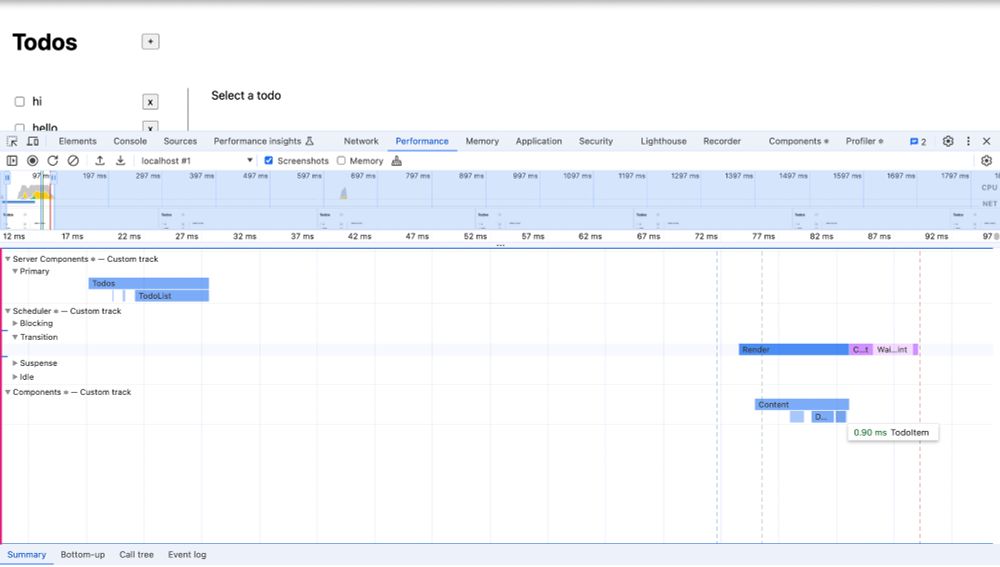Select the Performance tab
Image resolution: width=1000 pixels, height=567 pixels.
pyautogui.click(x=422, y=142)
